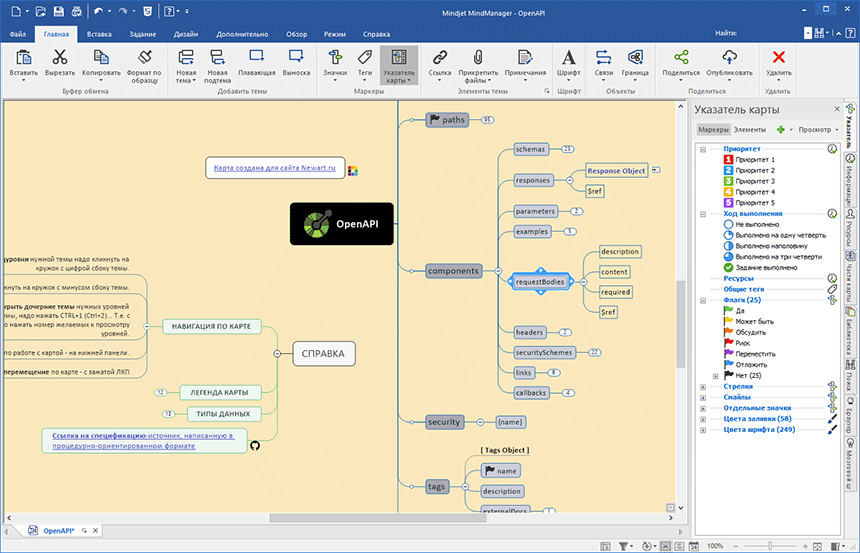Toggle the Указатель карты ribbon button
This screenshot has height=553, width=860.
point(399,65)
